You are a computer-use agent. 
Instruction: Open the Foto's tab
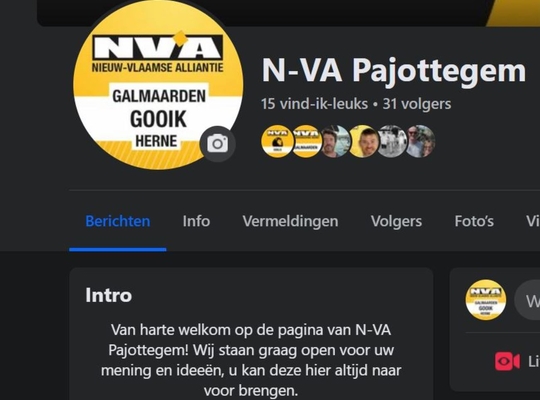tap(474, 221)
